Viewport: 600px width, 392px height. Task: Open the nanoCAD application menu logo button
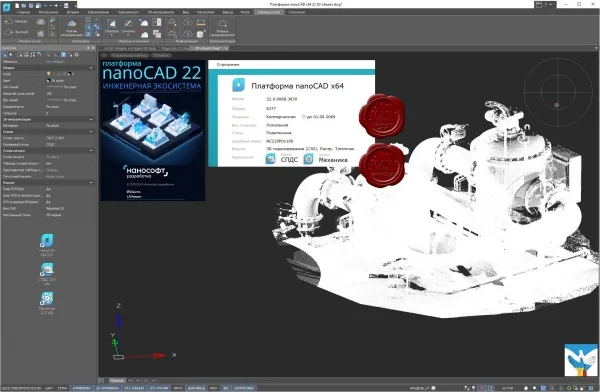6,7
